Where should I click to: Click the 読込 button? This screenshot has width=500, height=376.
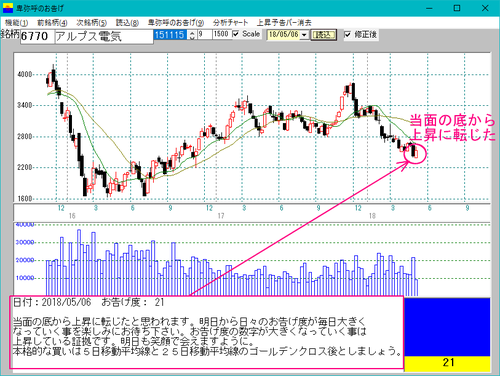click(323, 35)
